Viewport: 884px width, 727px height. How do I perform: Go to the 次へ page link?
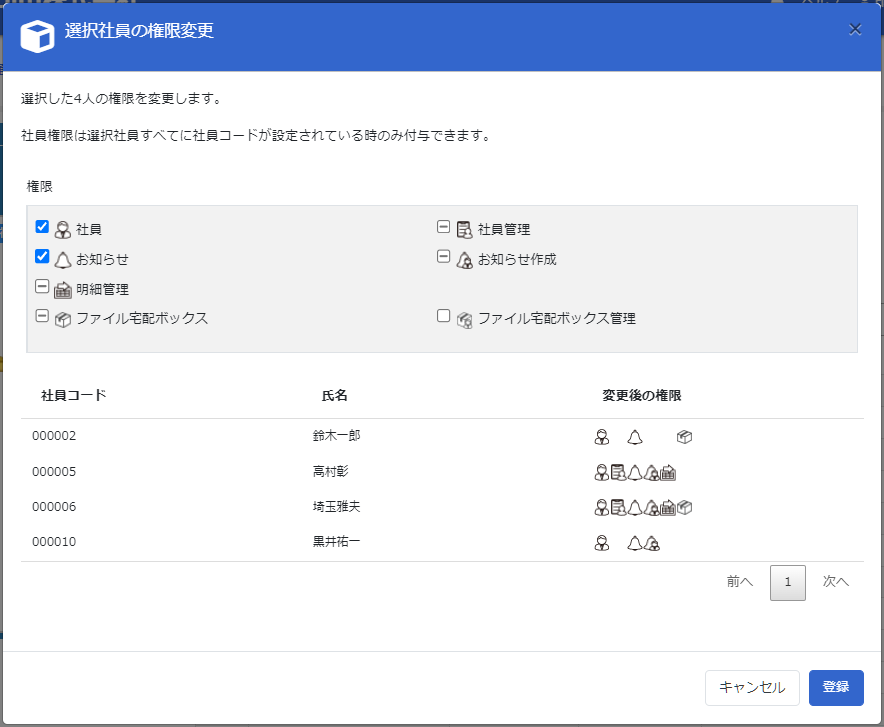(835, 582)
